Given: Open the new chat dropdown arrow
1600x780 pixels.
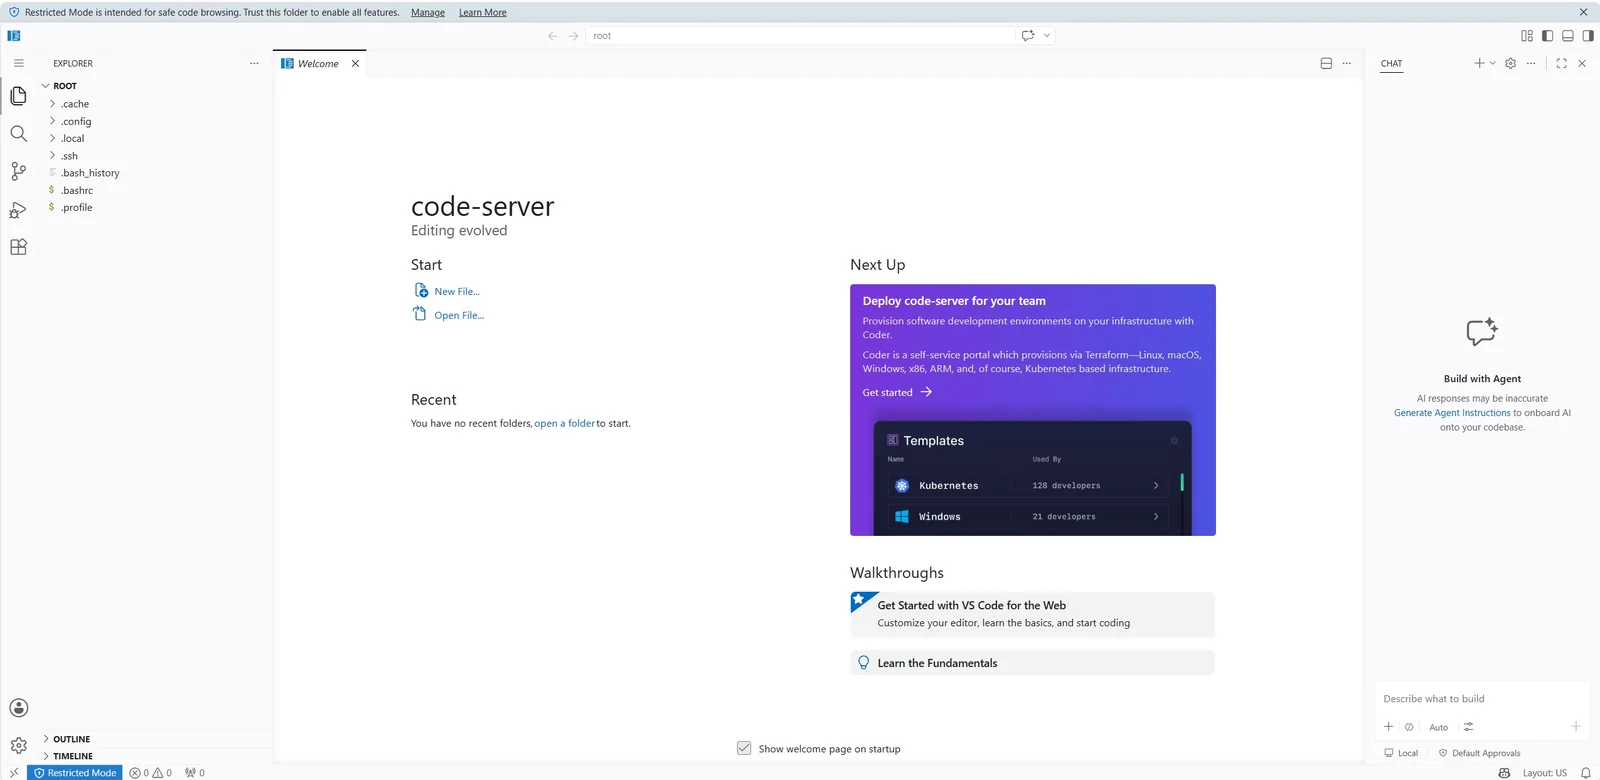Looking at the screenshot, I should click(x=1493, y=63).
